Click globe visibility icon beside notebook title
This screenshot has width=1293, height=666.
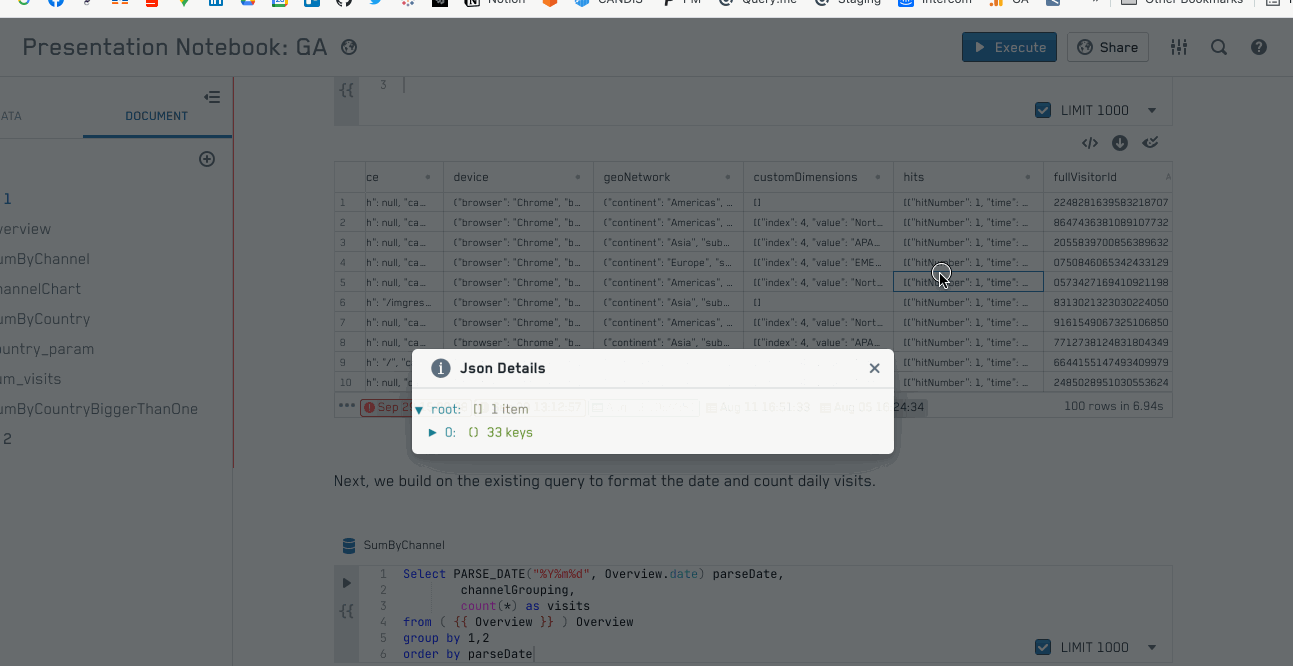[349, 47]
